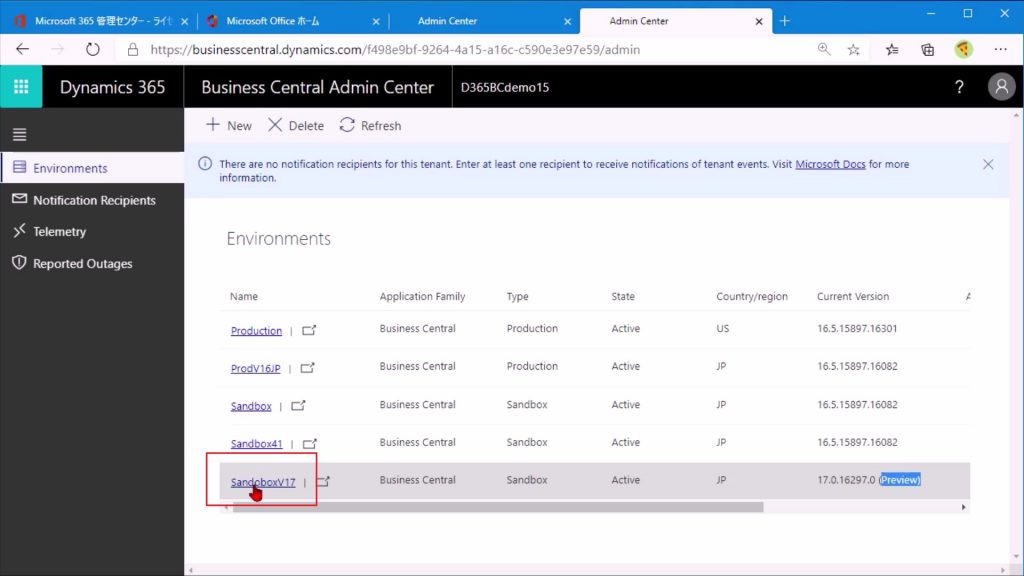Open ProdV16JP environment external link icon
1024x576 pixels.
(307, 368)
